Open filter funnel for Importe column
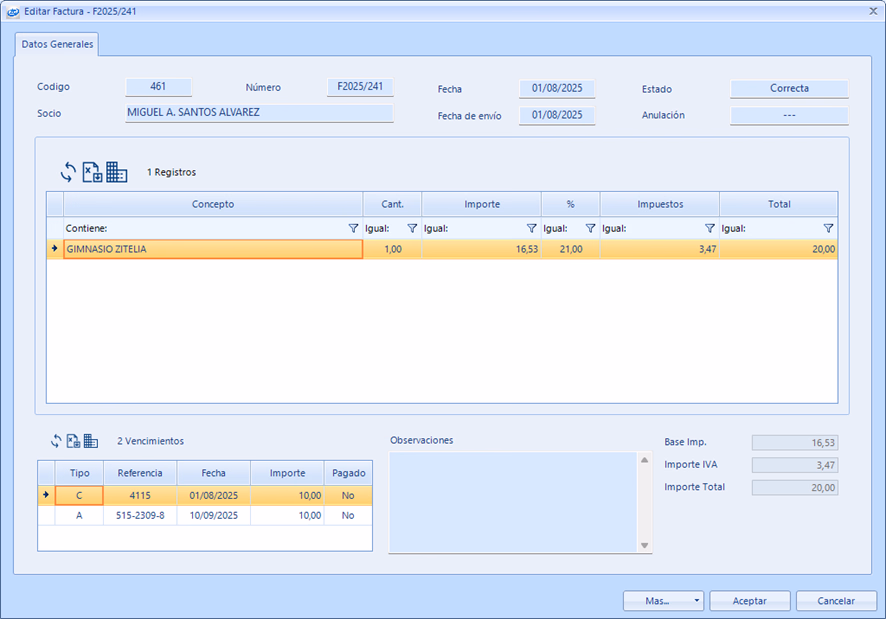Image resolution: width=886 pixels, height=619 pixels. (x=531, y=229)
